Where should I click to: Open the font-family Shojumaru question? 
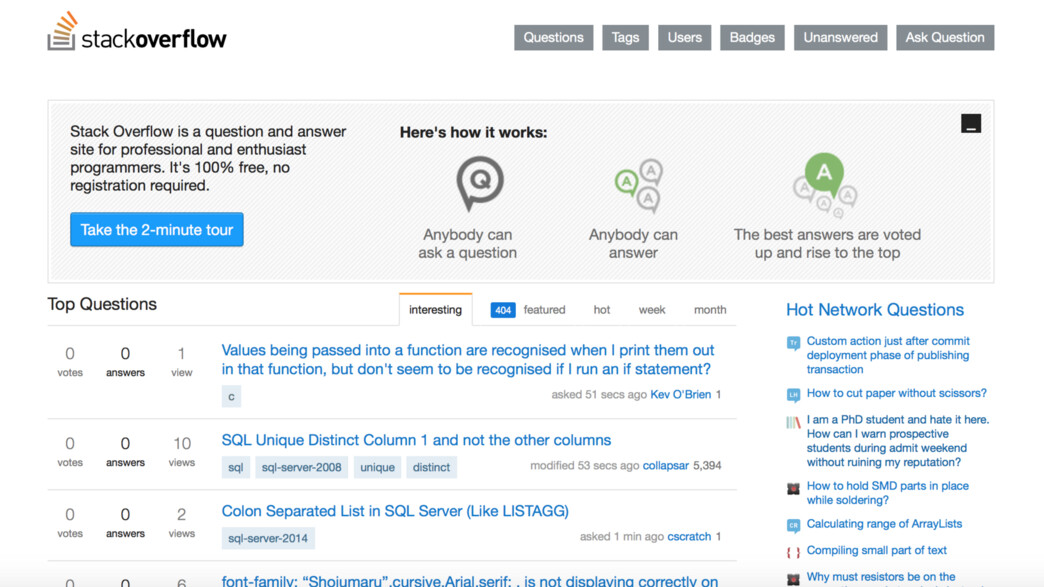(x=469, y=580)
